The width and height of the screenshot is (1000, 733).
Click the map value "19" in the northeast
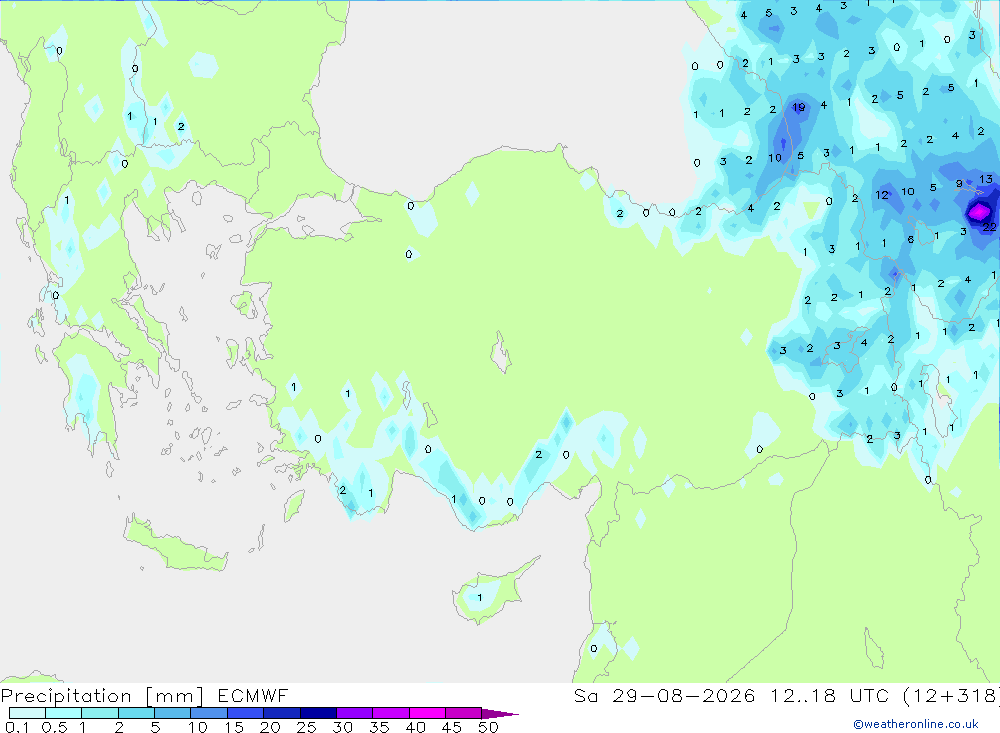798,107
